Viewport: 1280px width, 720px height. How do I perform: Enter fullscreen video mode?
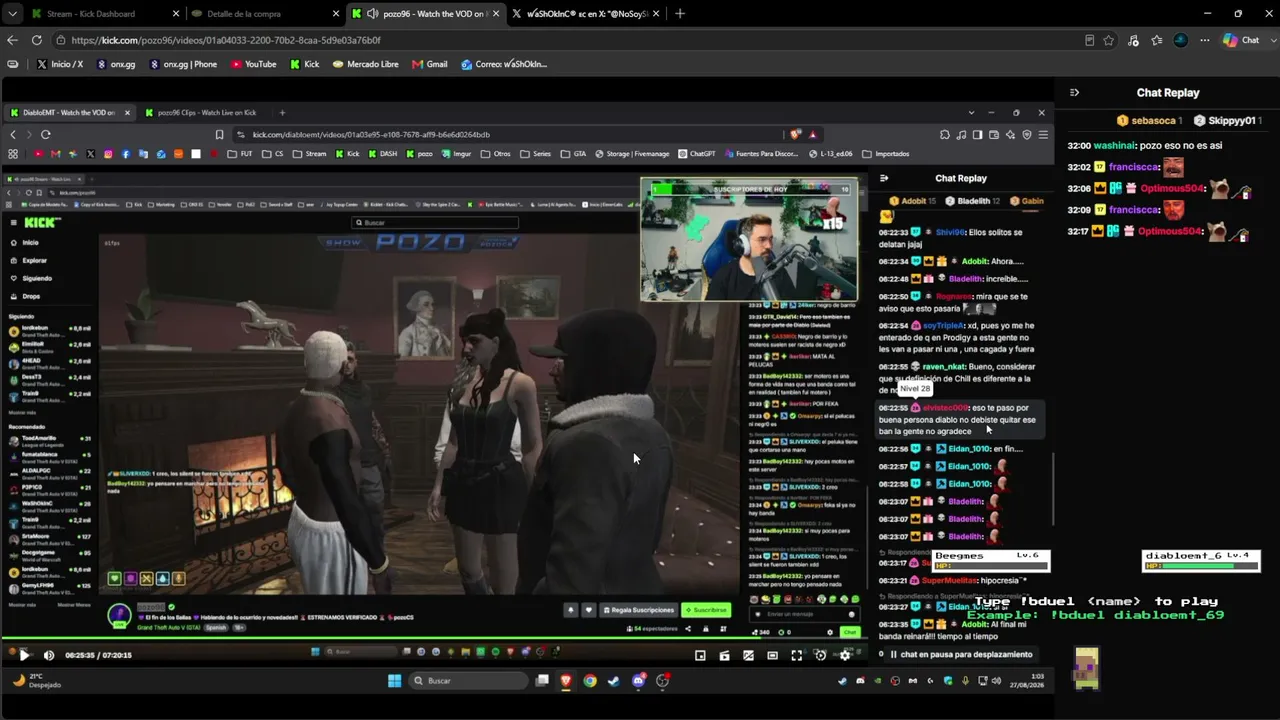pyautogui.click(x=796, y=655)
